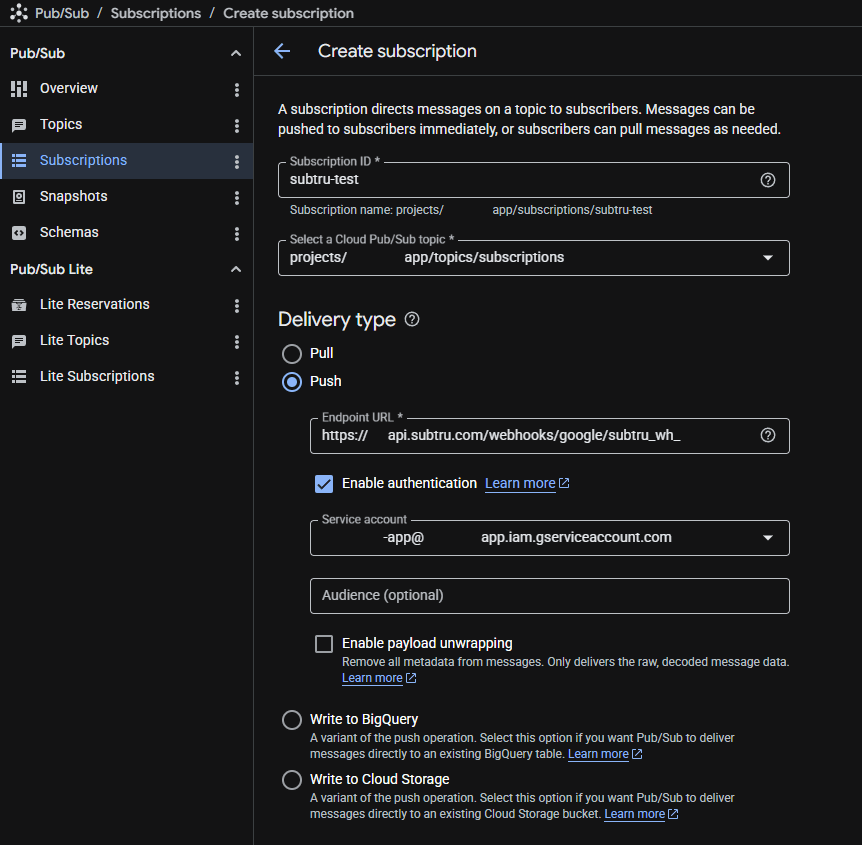Collapse the Pub/Sub sidebar section
This screenshot has height=845, width=862.
(x=236, y=53)
